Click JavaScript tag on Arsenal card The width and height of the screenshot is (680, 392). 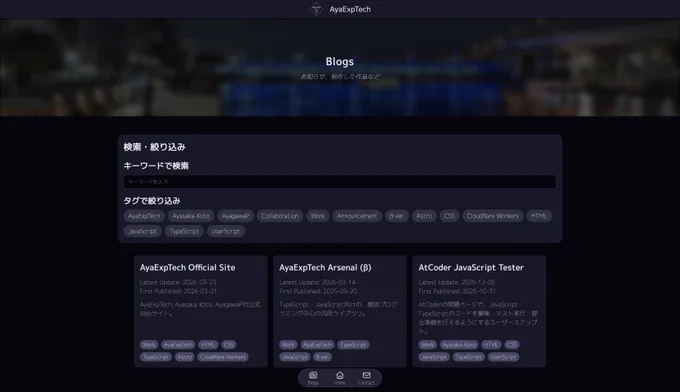(294, 357)
